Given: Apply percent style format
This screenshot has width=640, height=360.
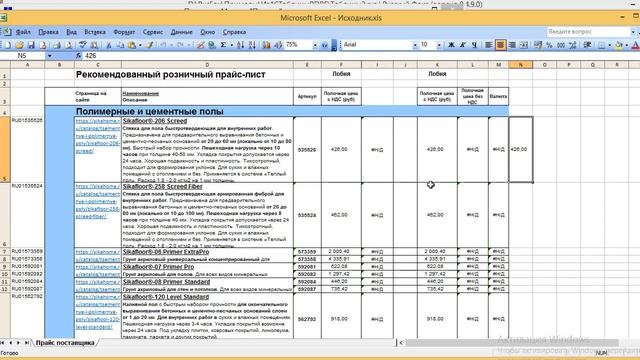Looking at the screenshot, I should point(549,45).
